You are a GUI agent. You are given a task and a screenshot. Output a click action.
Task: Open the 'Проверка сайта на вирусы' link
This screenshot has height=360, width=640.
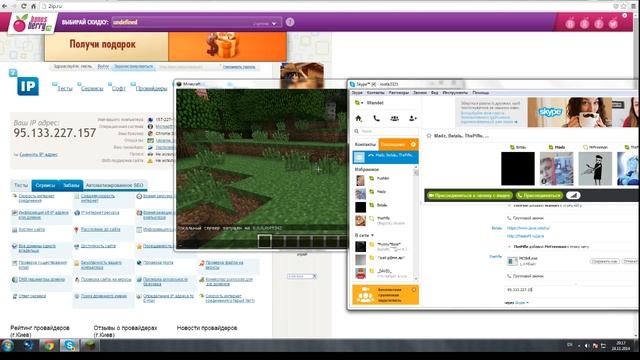106,280
